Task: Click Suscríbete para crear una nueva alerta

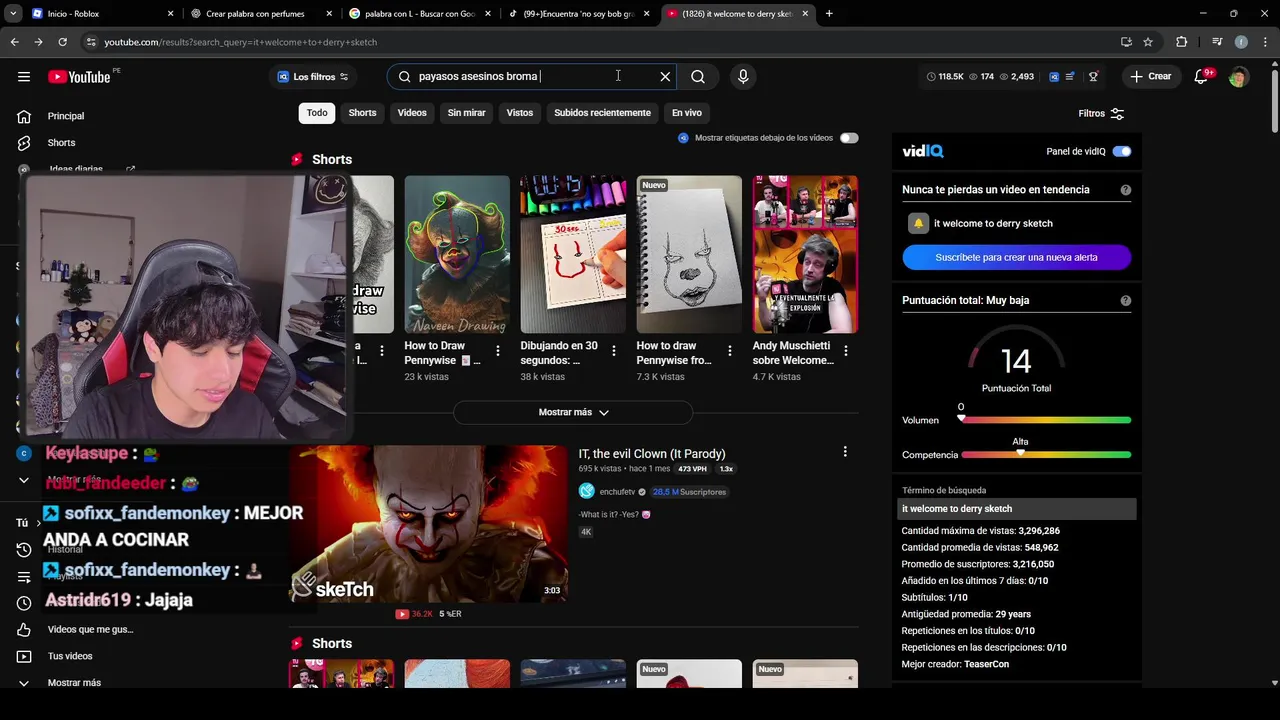Action: click(1016, 257)
